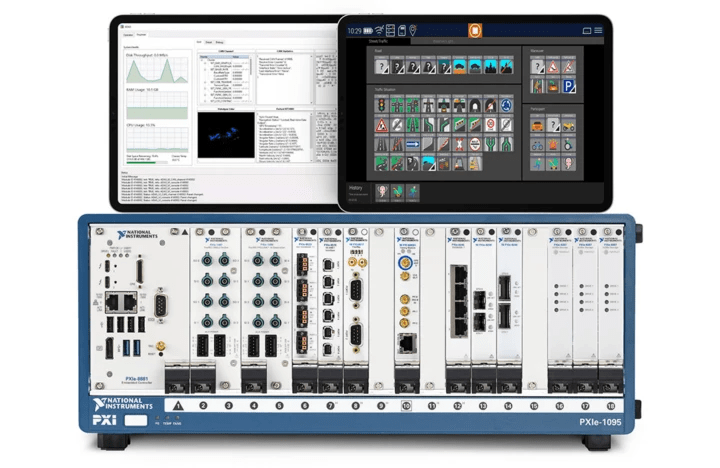This screenshot has width=720, height=468.
Task: Select the green Y-shaped lane fork tile
Action: click(490, 144)
